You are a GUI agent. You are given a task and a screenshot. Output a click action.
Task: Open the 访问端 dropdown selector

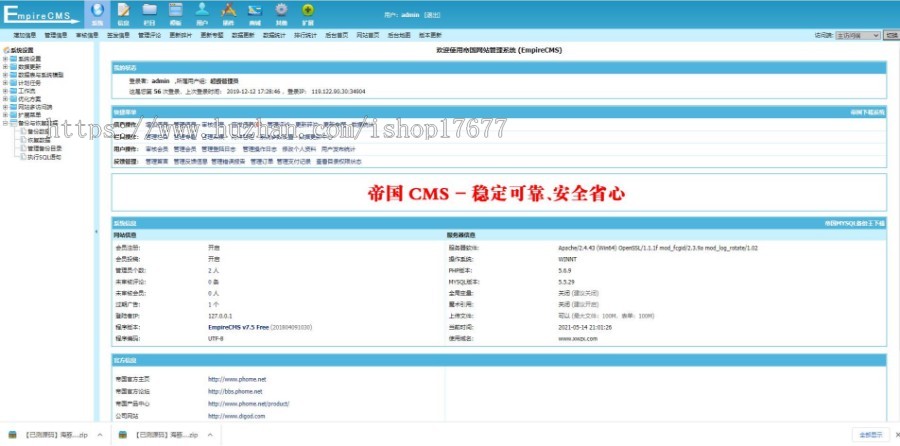click(858, 35)
